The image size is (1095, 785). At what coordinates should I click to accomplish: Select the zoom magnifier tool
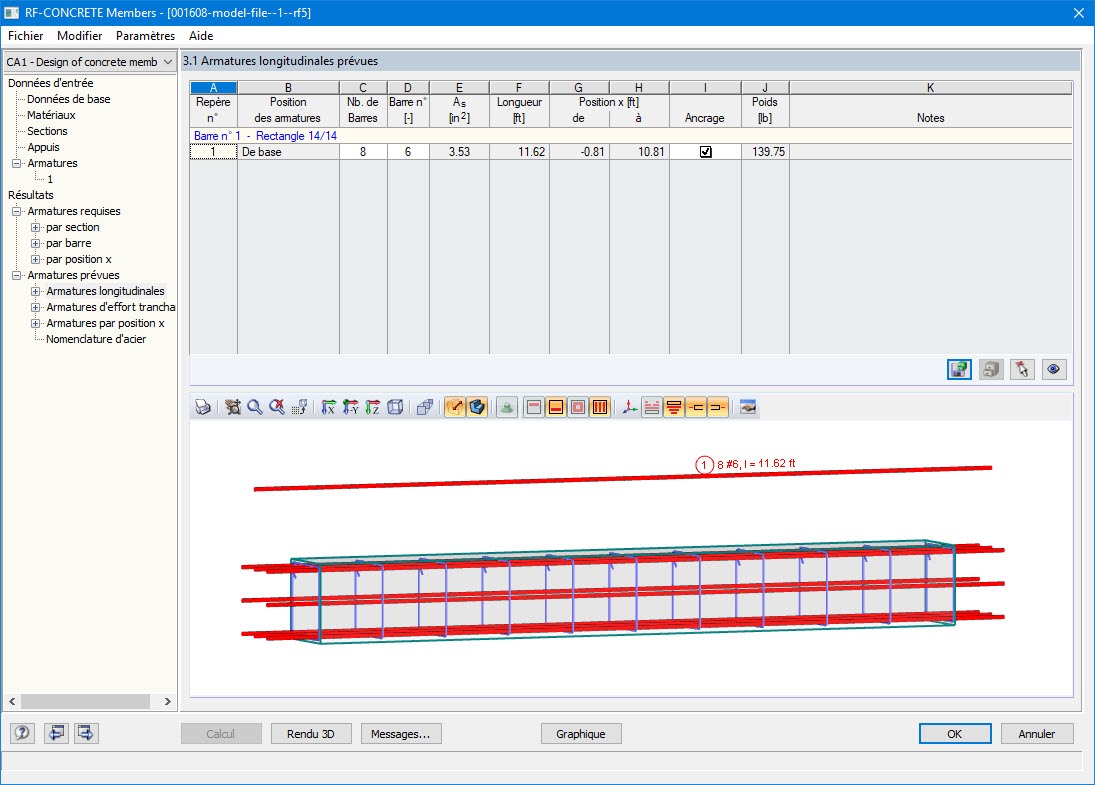[x=255, y=407]
